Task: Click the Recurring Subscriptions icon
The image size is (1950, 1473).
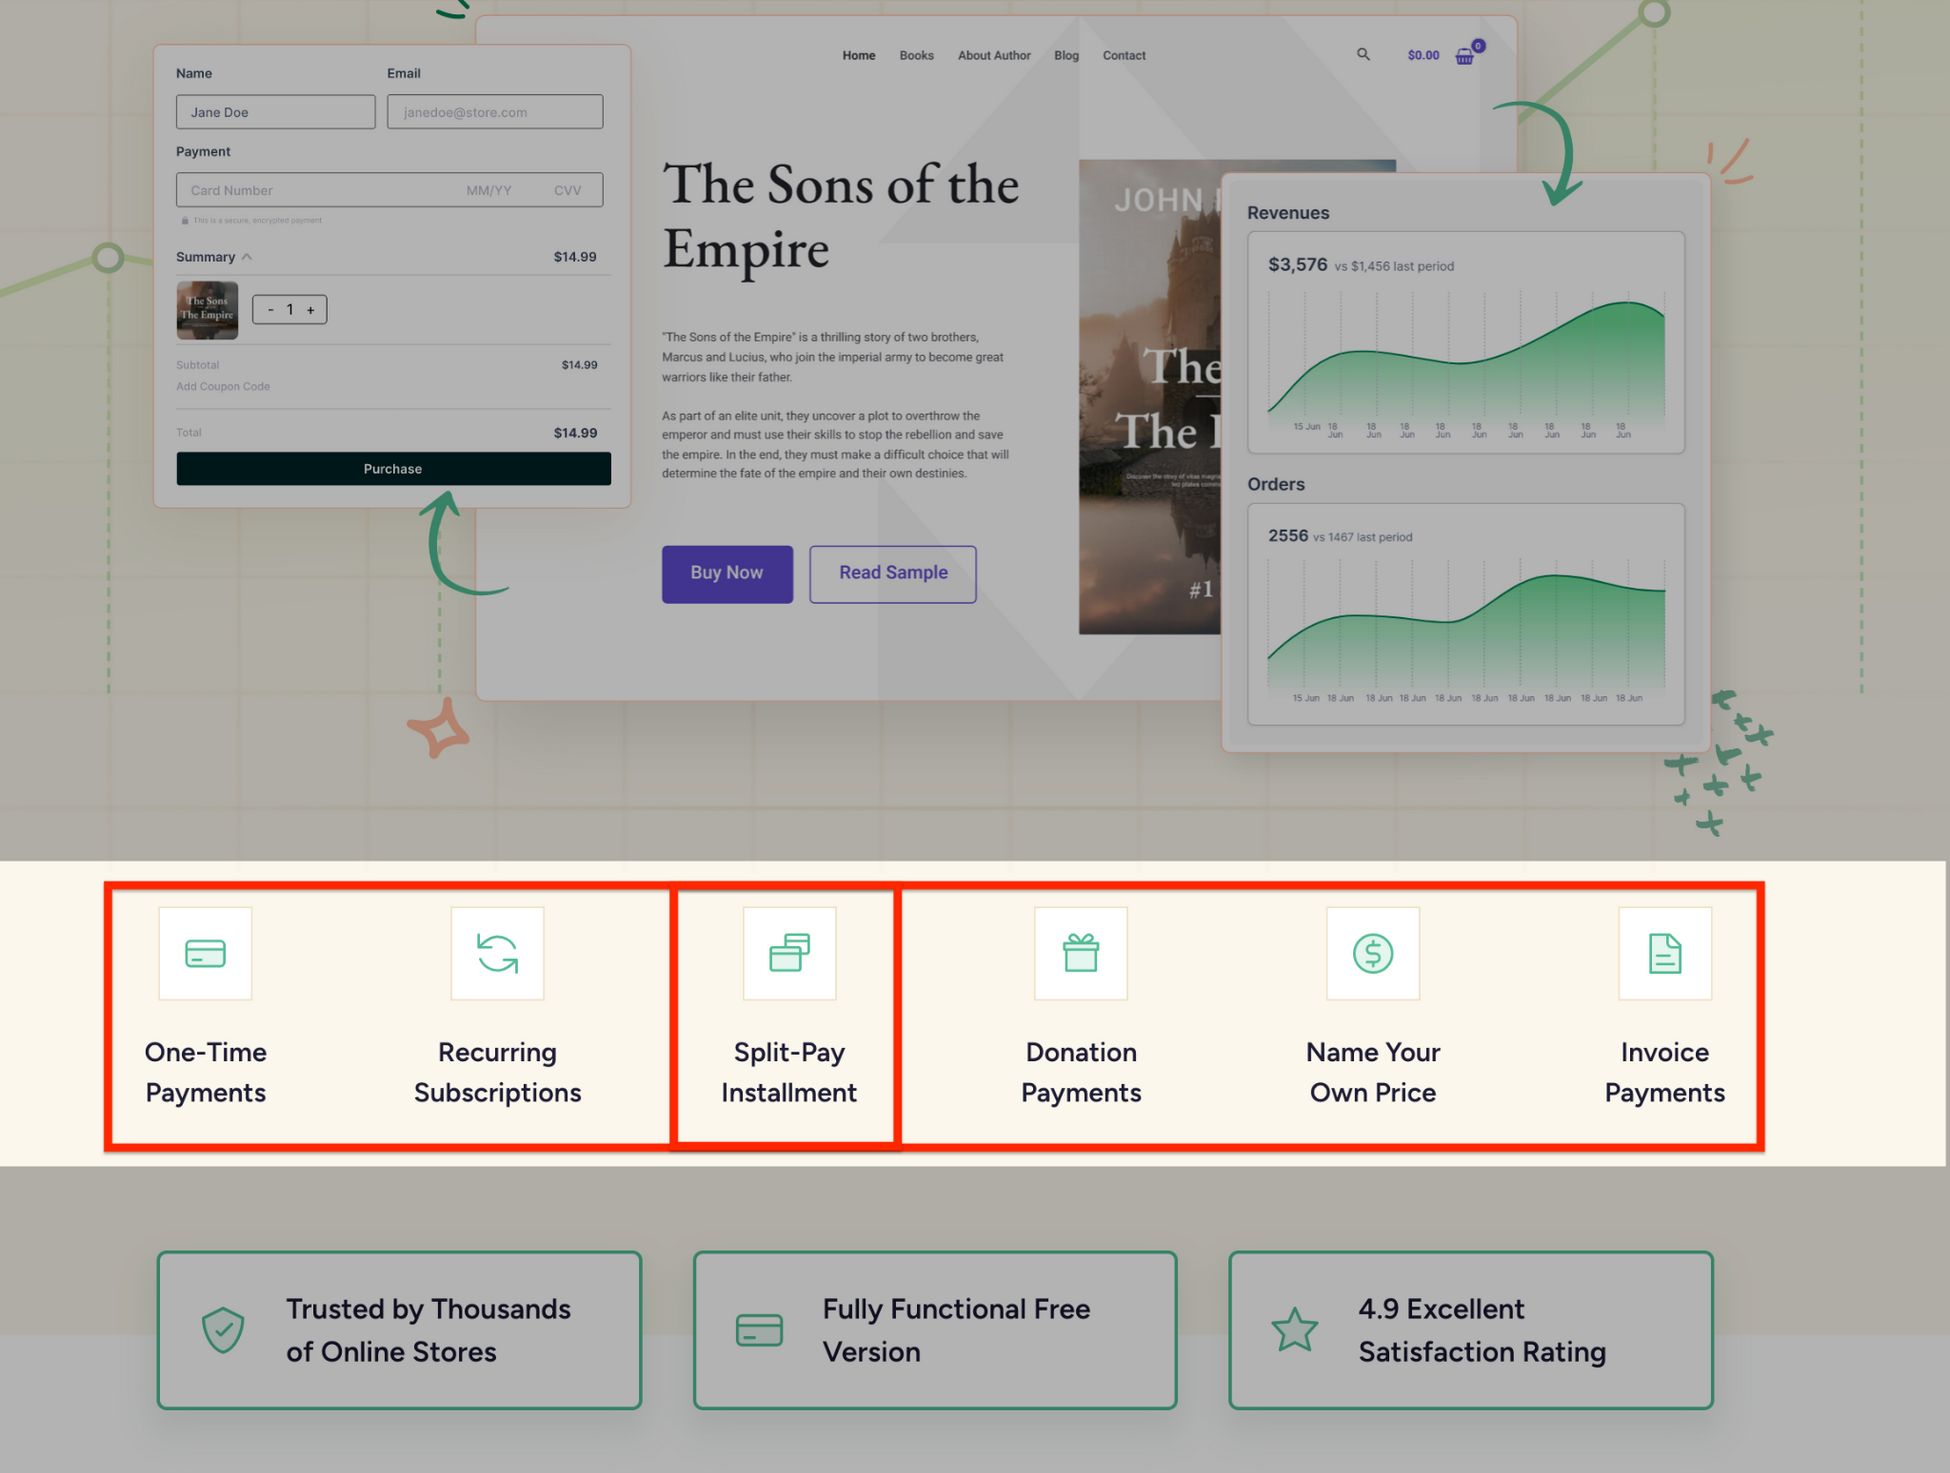Action: pyautogui.click(x=495, y=952)
